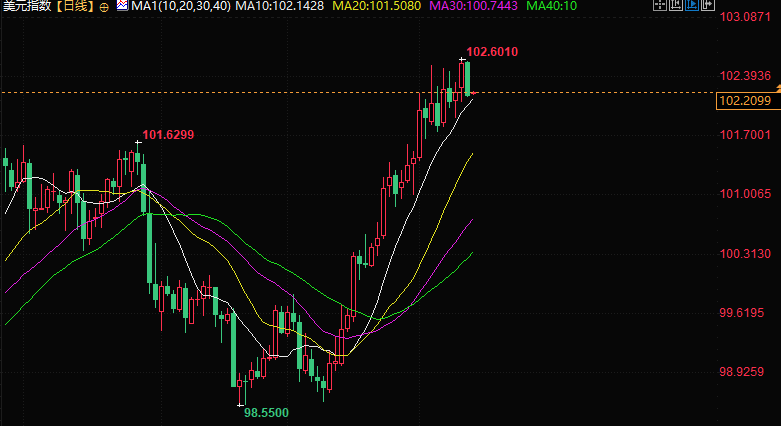The height and width of the screenshot is (426, 781).
Task: Click the 100.3130 axis value
Action: click(x=745, y=254)
